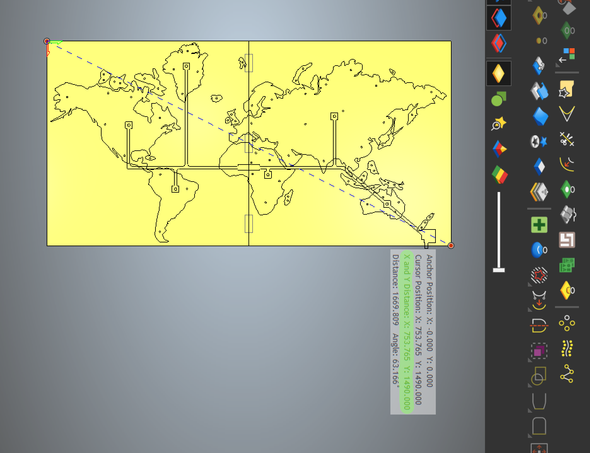Click the red measurement endpoint at map corner
The height and width of the screenshot is (453, 590).
click(x=451, y=245)
